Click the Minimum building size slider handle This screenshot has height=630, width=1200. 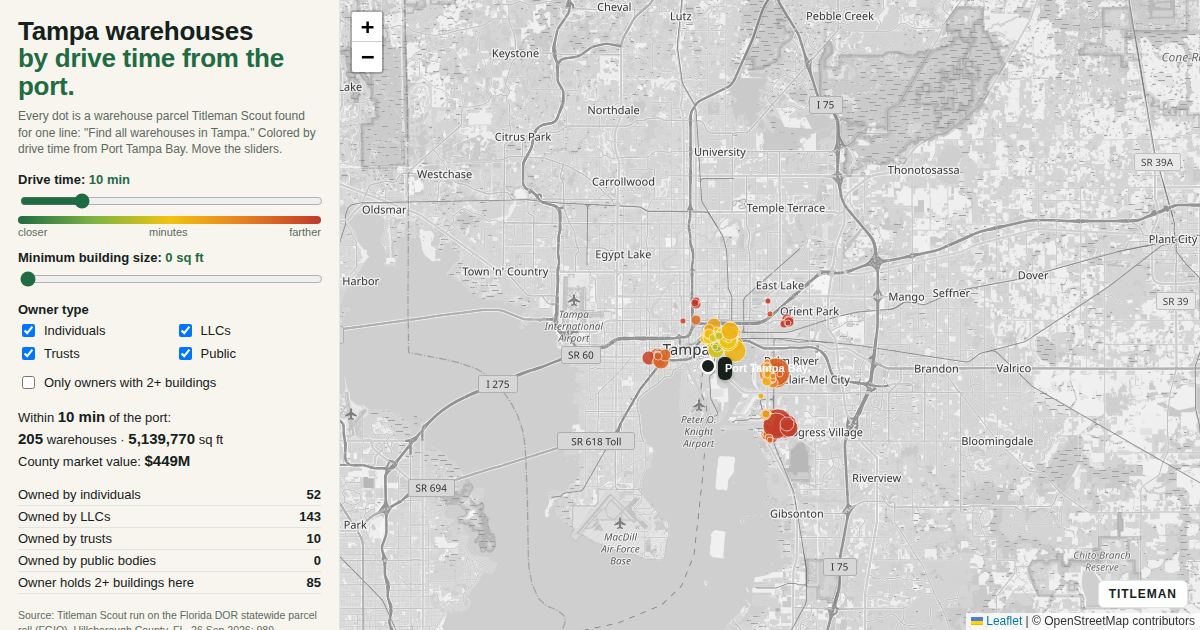(28, 279)
